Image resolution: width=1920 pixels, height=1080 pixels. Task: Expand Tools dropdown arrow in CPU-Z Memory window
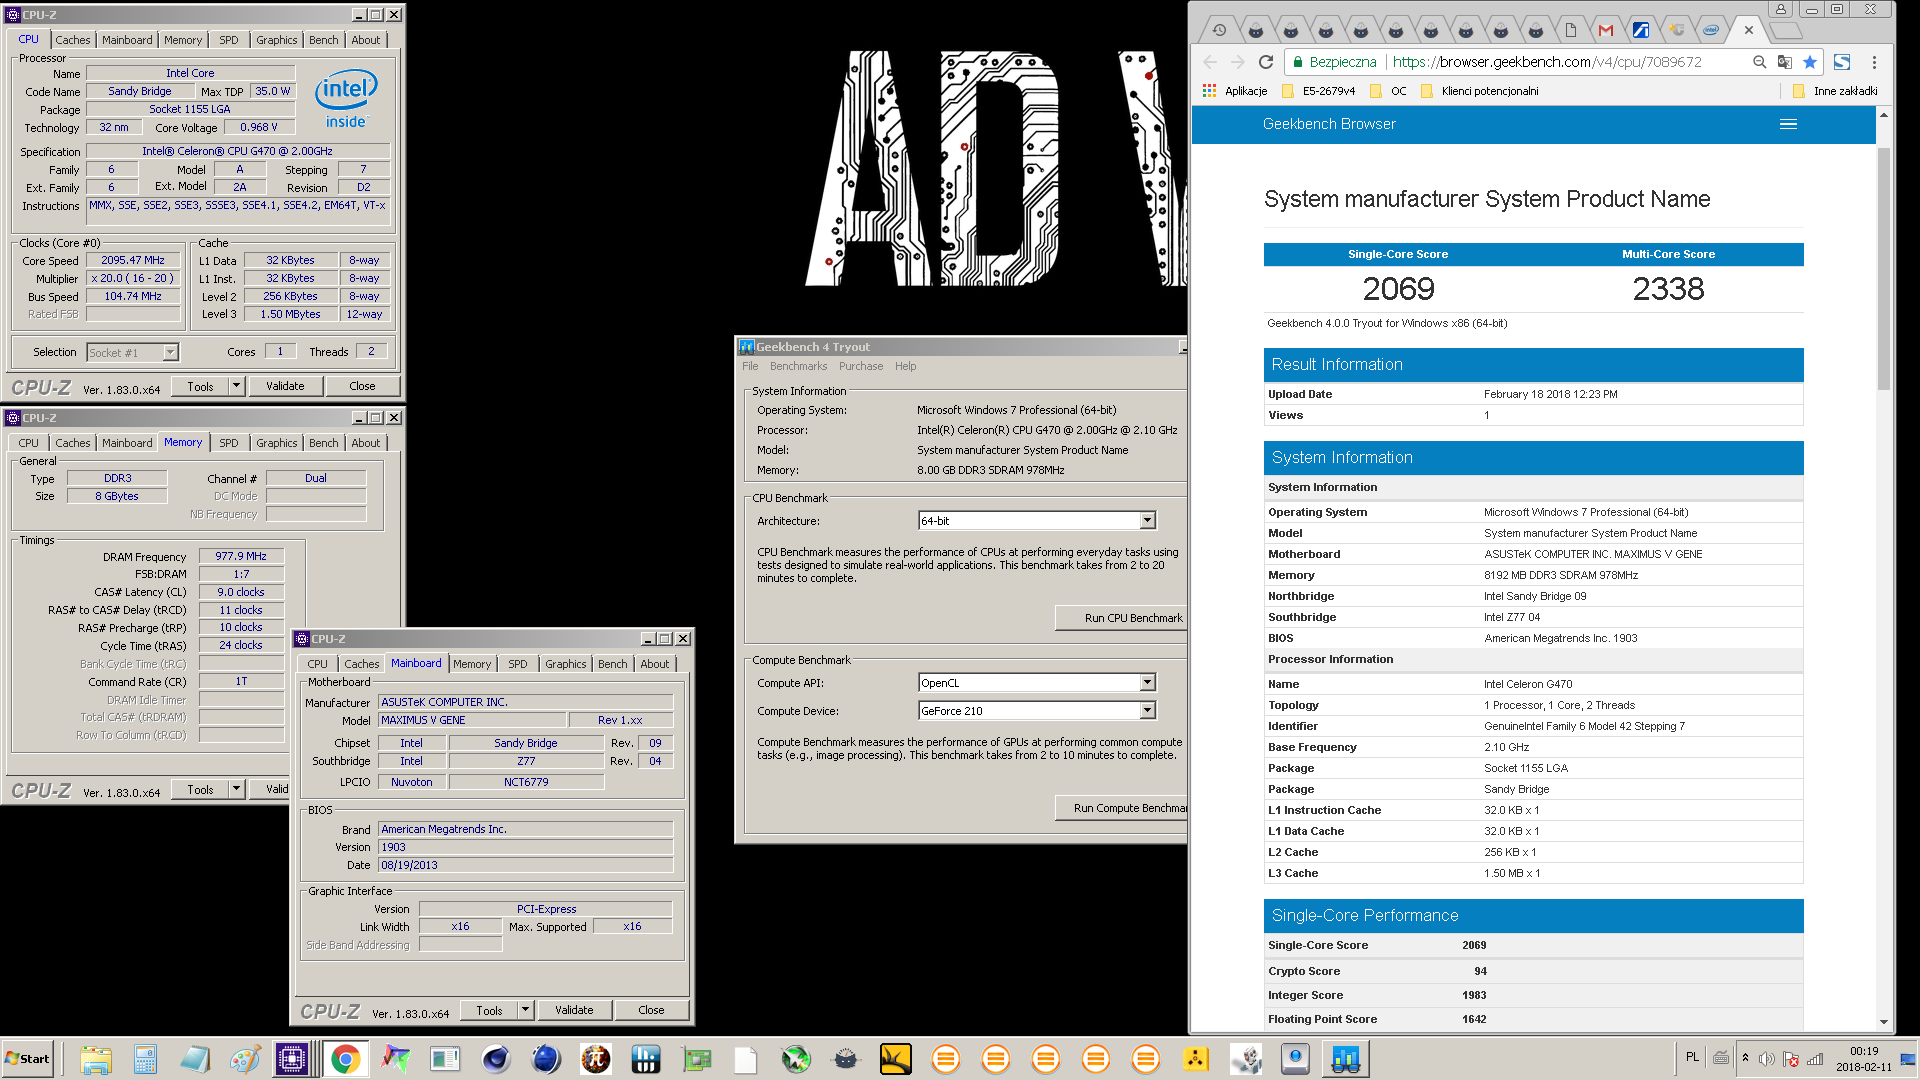pyautogui.click(x=237, y=789)
